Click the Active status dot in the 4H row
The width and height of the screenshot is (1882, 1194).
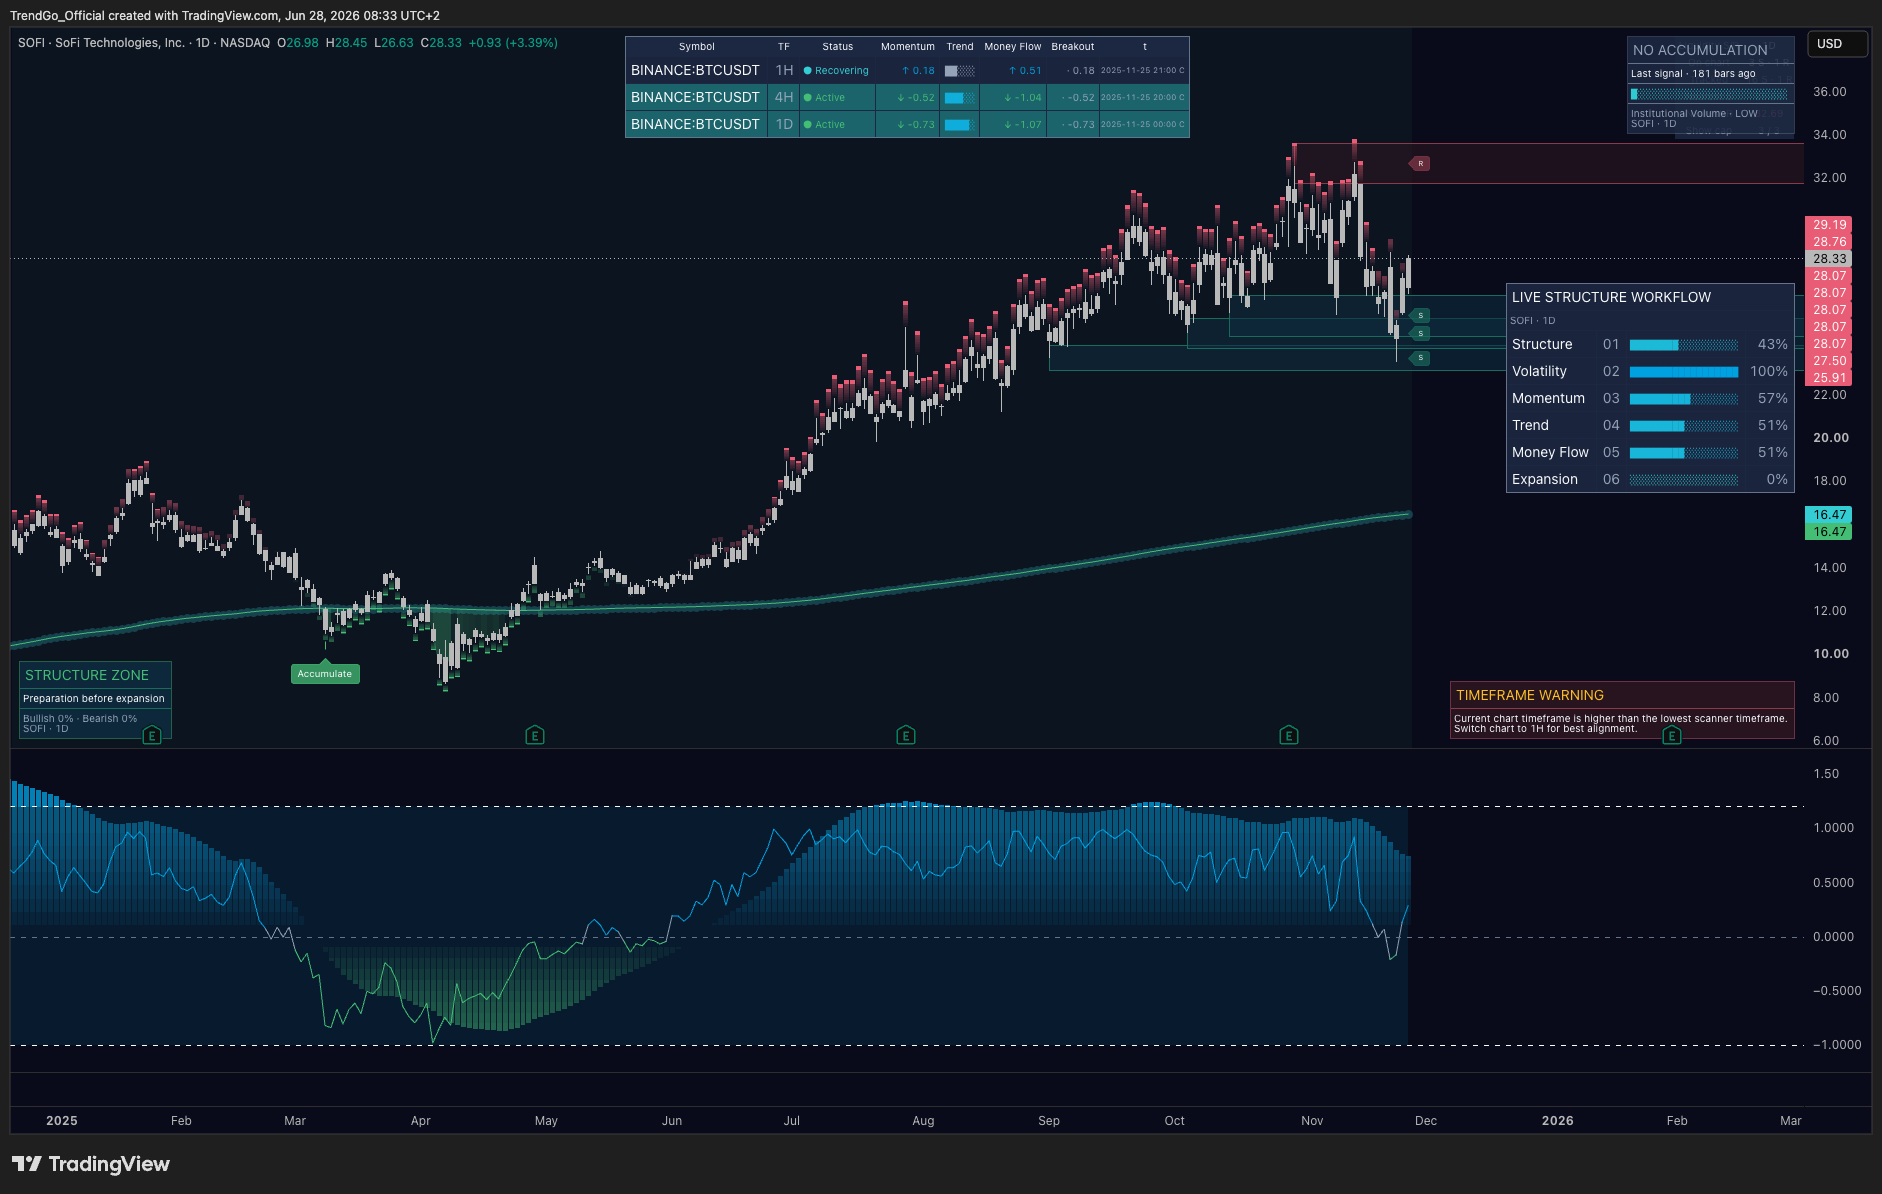(808, 98)
